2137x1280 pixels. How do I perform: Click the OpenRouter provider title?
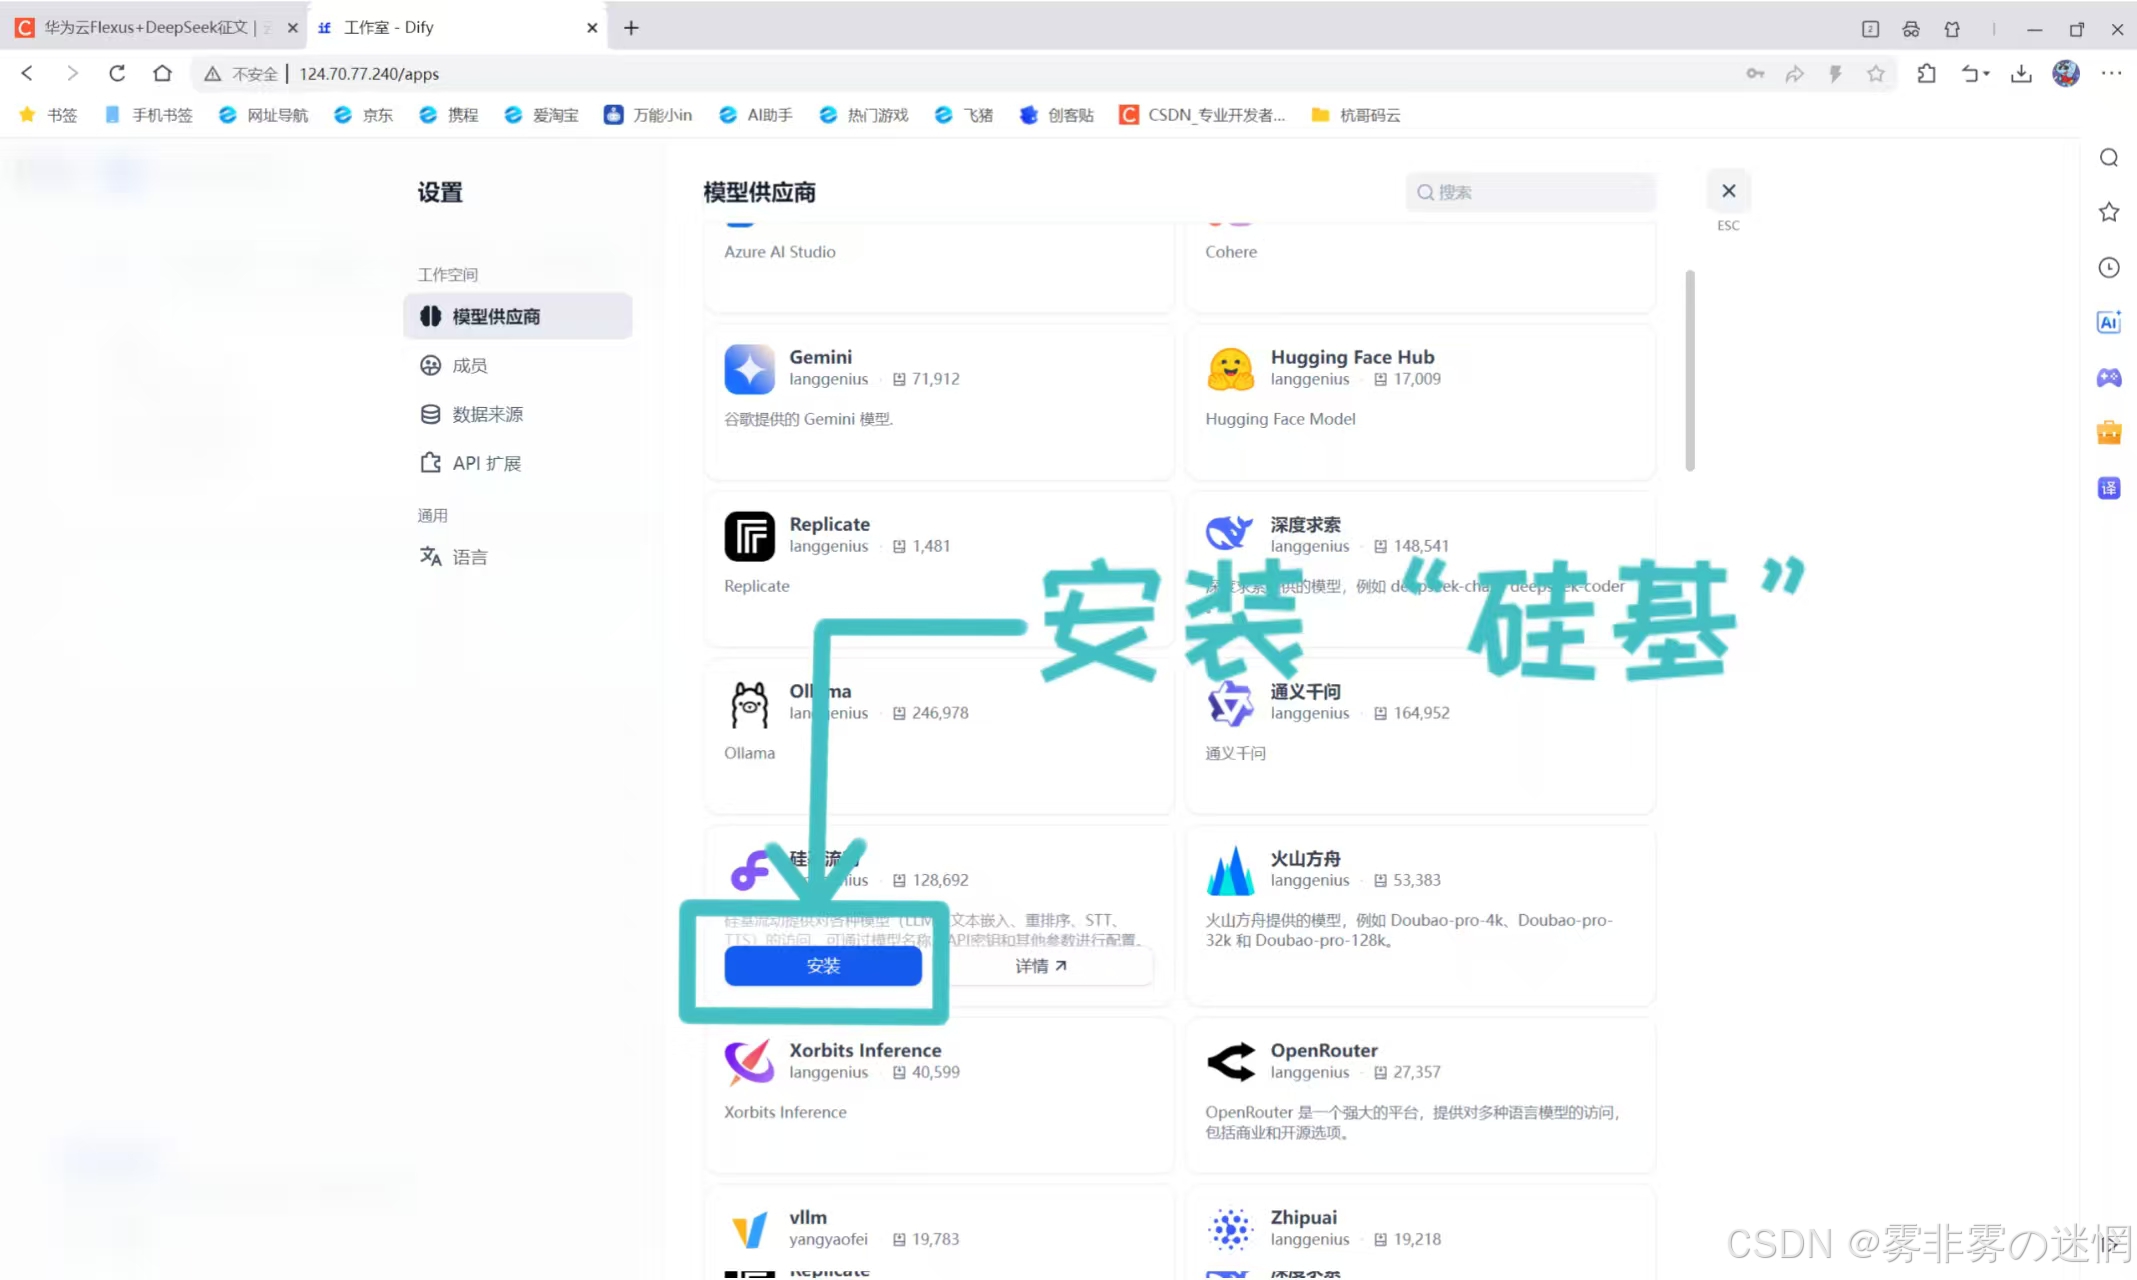(x=1324, y=1050)
